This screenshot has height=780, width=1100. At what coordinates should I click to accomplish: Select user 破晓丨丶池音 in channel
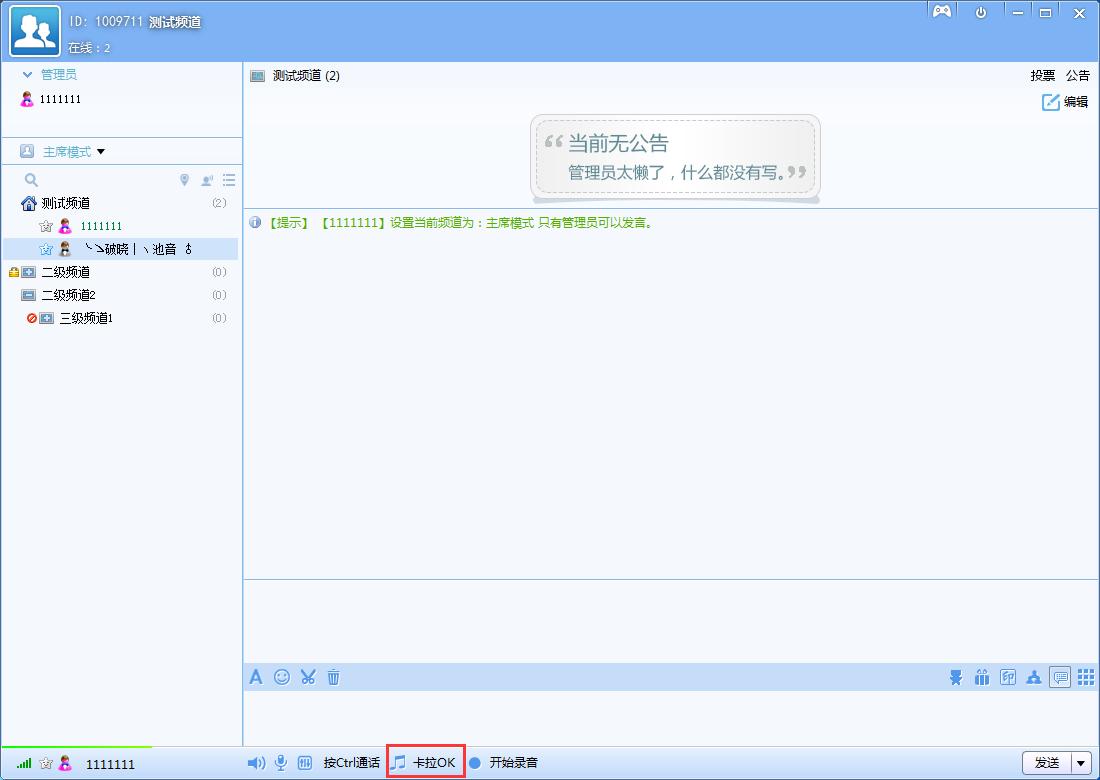tap(138, 248)
